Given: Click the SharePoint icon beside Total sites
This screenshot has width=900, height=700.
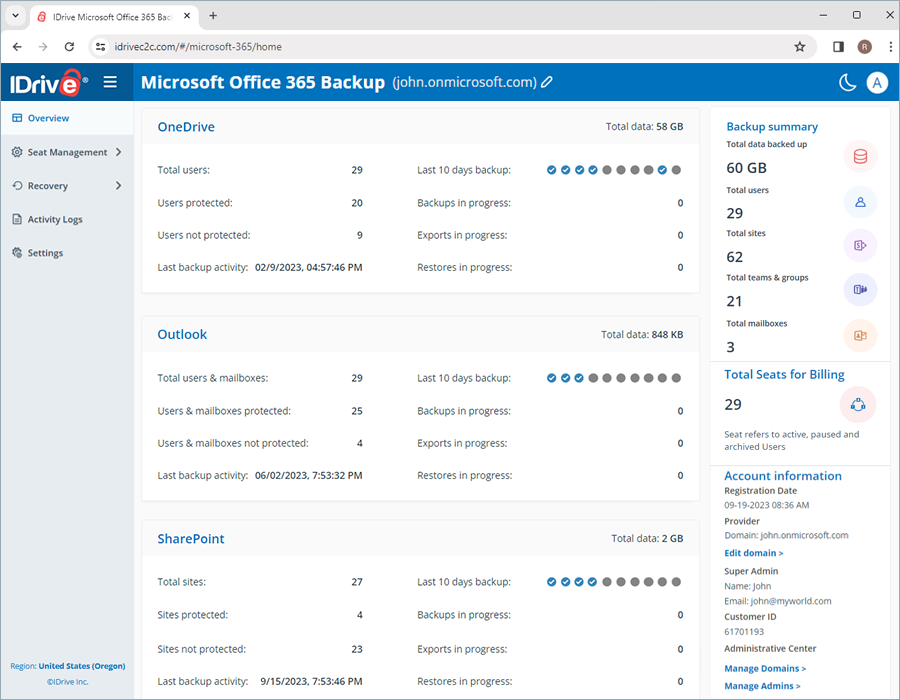Looking at the screenshot, I should click(860, 245).
